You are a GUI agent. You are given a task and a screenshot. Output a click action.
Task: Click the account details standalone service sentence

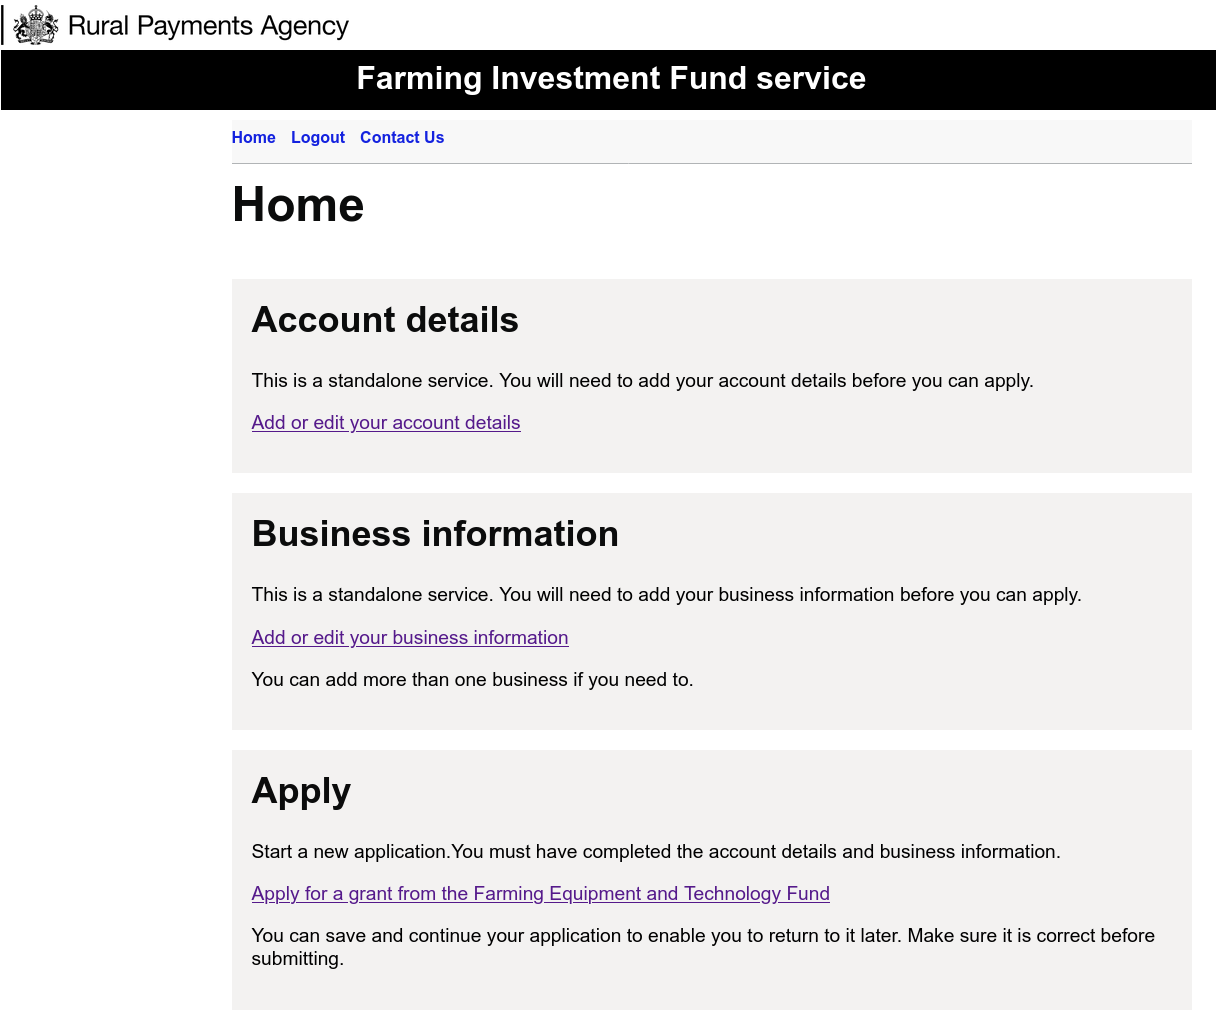click(643, 381)
